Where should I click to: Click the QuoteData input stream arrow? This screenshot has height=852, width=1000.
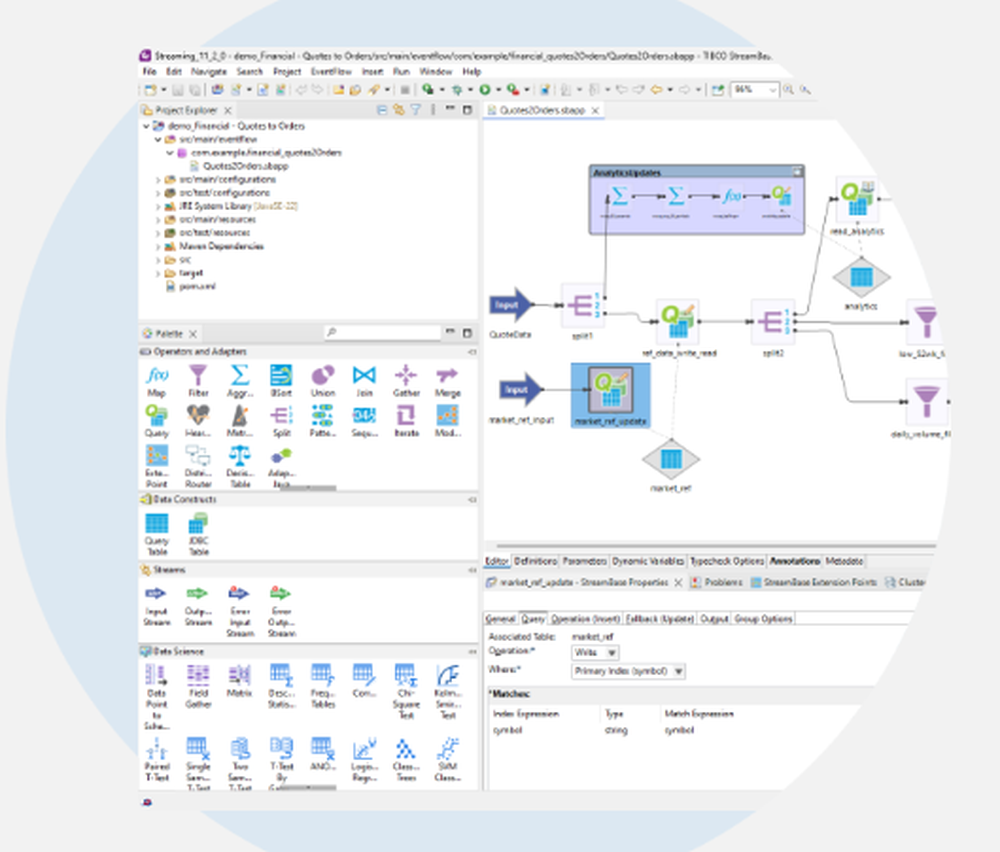[511, 305]
